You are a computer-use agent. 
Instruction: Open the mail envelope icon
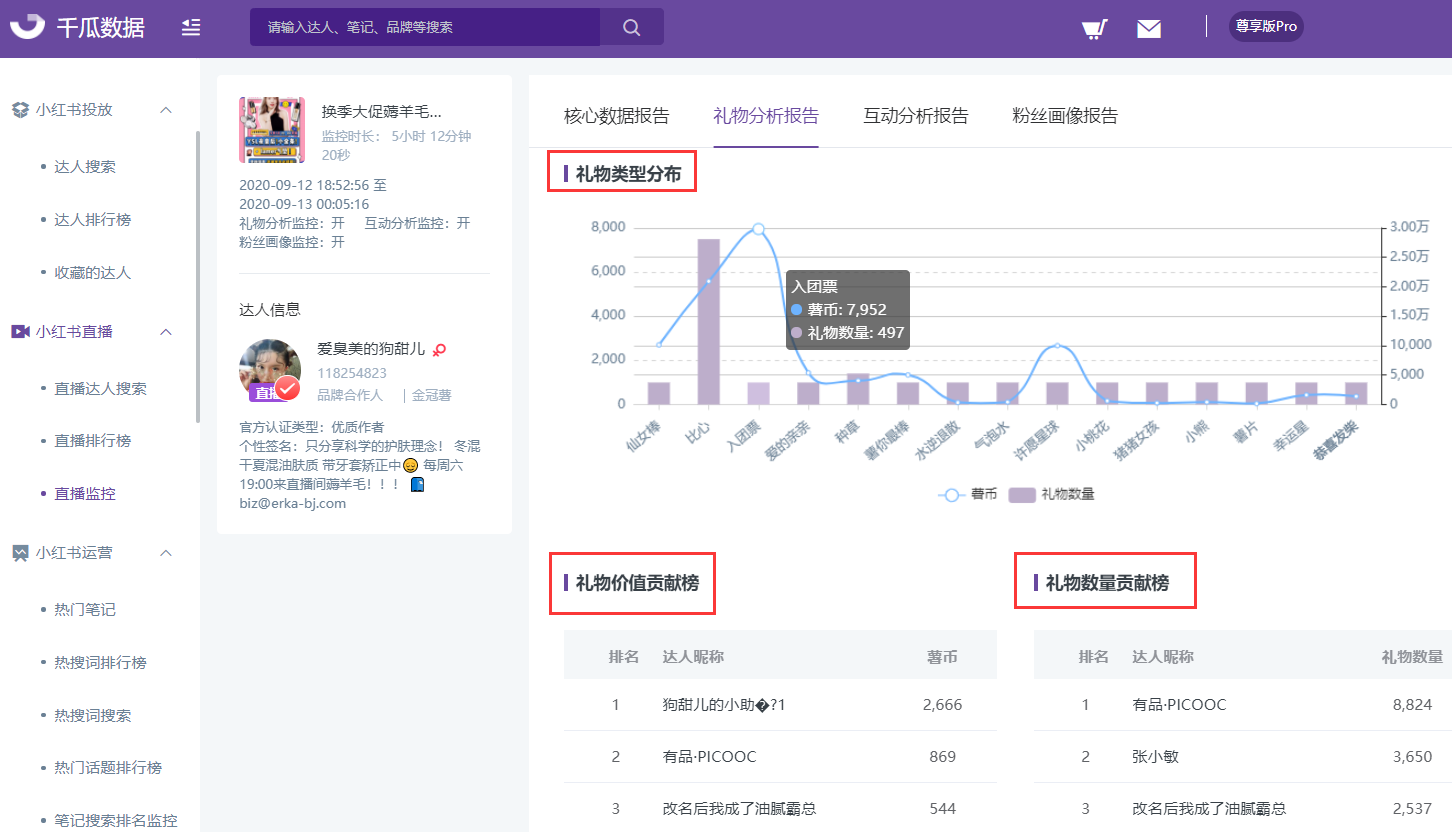(1149, 29)
